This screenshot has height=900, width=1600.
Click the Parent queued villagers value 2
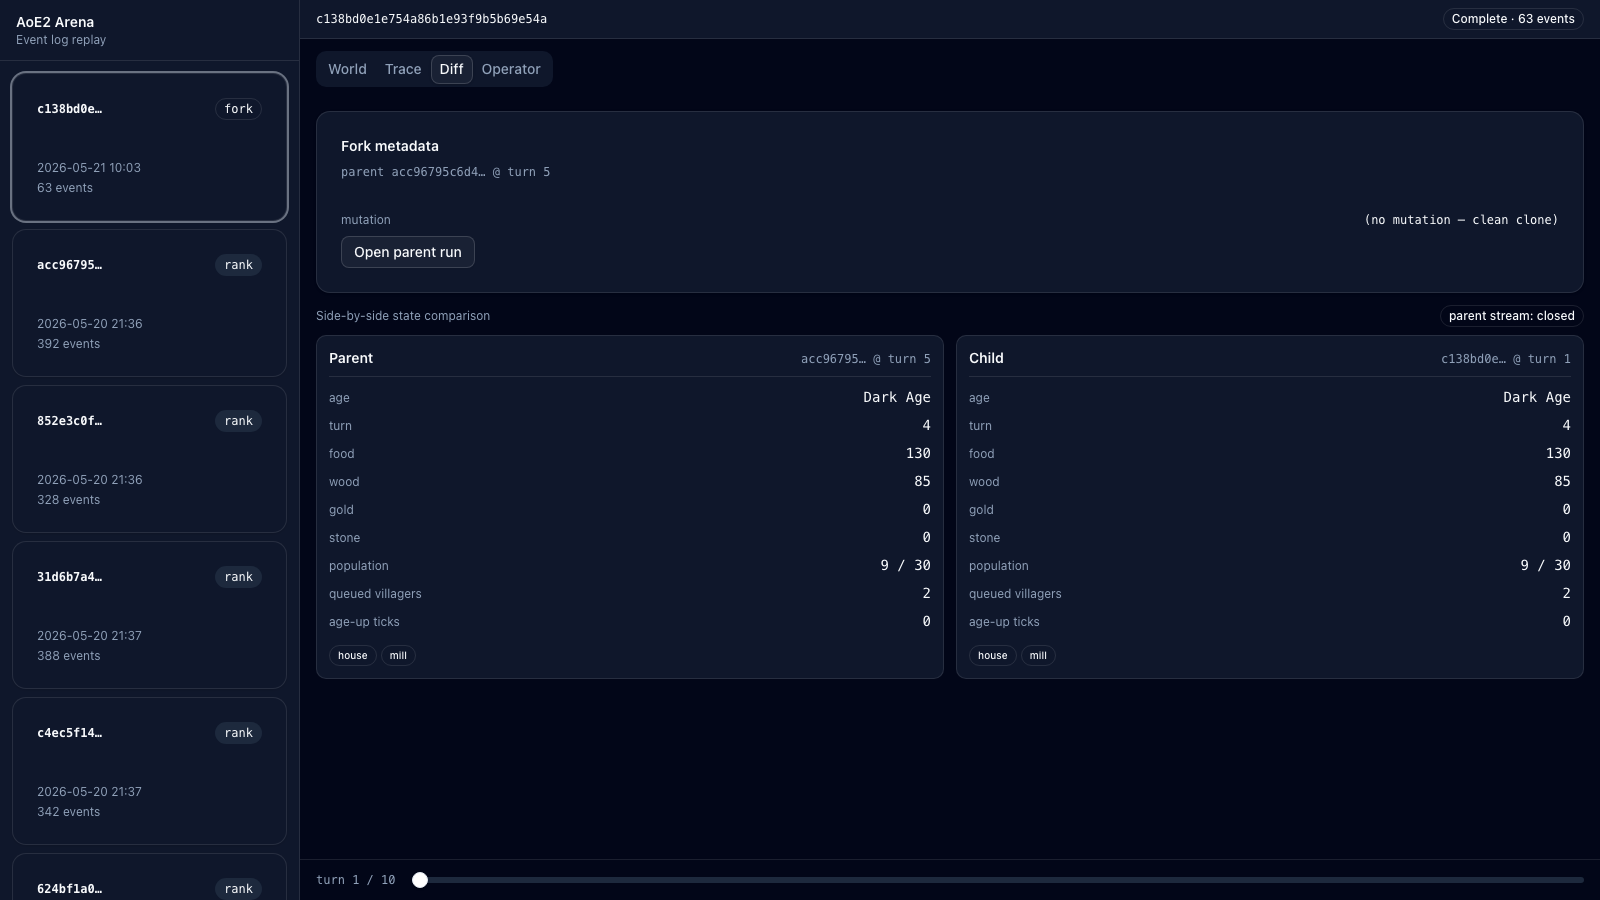(x=926, y=593)
